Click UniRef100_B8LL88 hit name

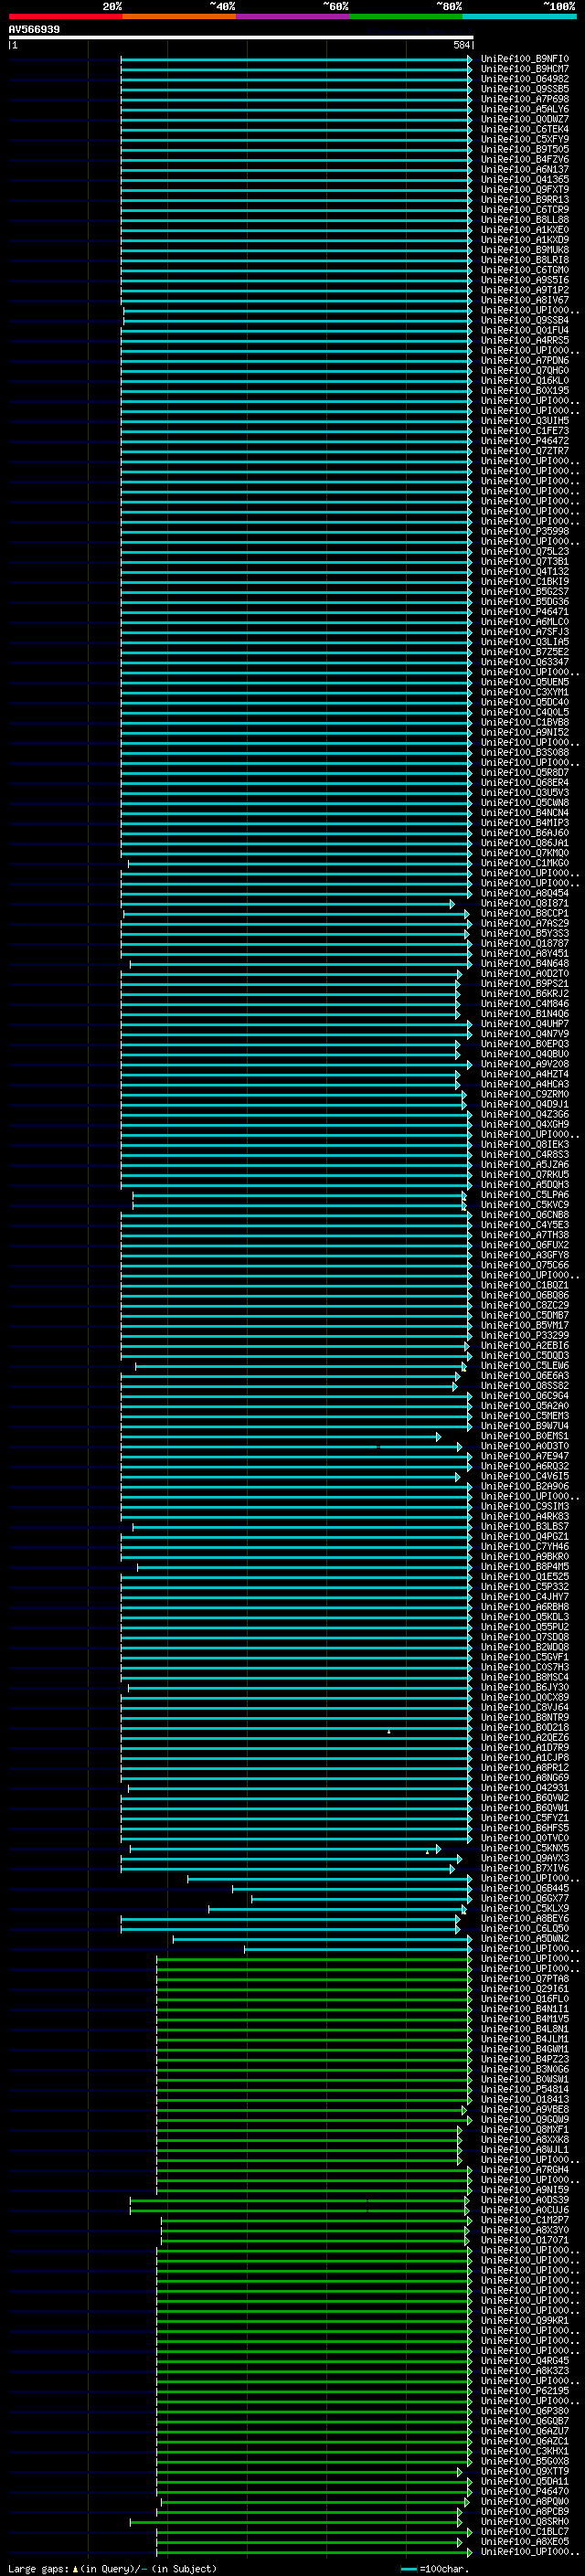pyautogui.click(x=524, y=220)
